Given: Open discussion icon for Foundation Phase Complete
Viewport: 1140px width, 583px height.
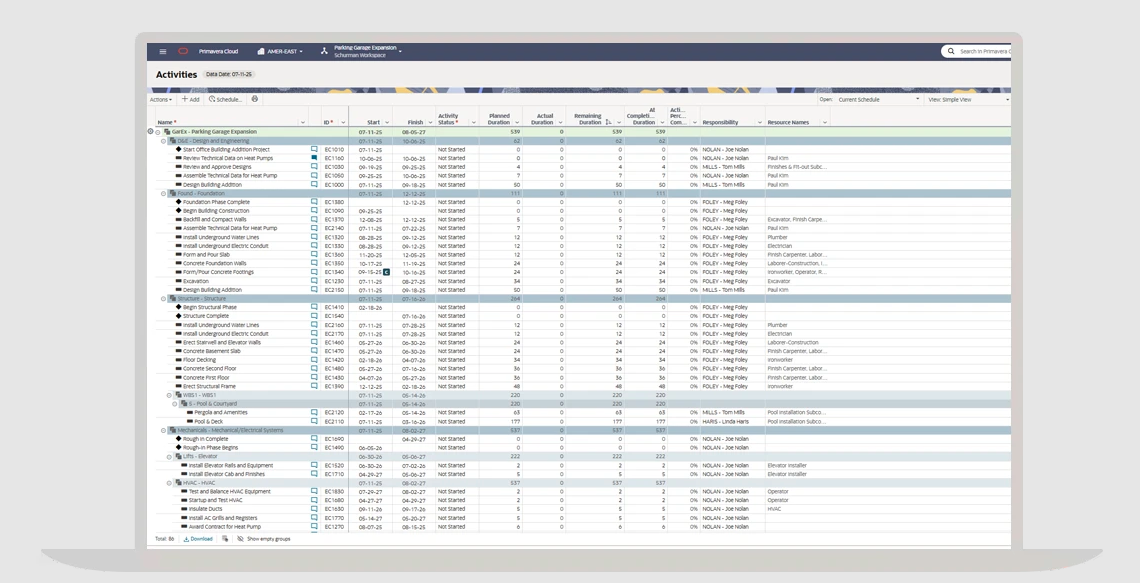Looking at the screenshot, I should click(314, 202).
